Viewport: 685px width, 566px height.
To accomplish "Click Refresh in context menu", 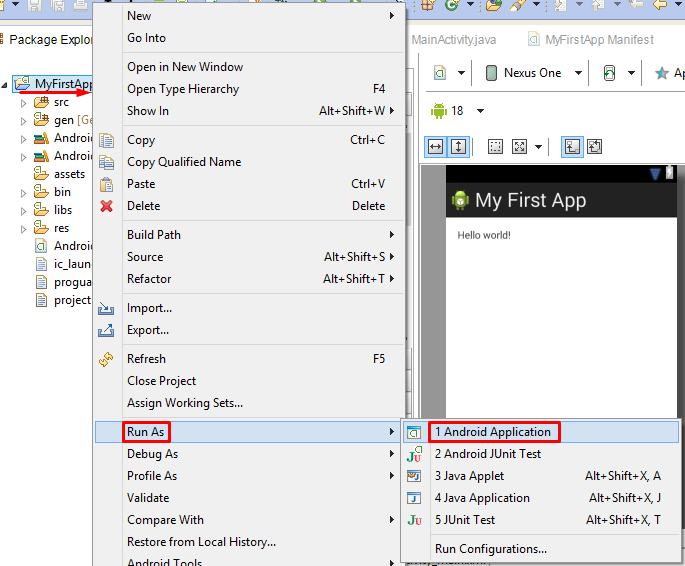I will click(248, 359).
